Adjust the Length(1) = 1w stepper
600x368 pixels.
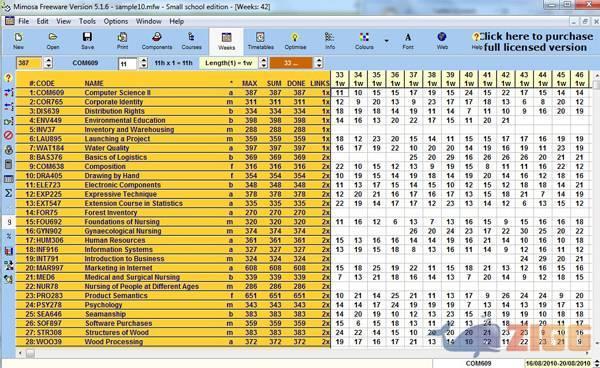point(263,63)
